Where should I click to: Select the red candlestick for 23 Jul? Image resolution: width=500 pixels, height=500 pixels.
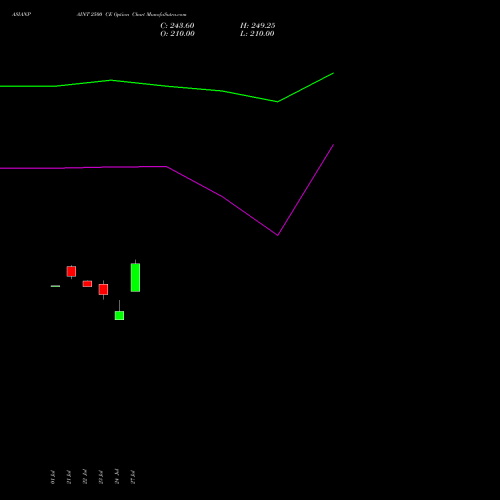[x=103, y=289]
